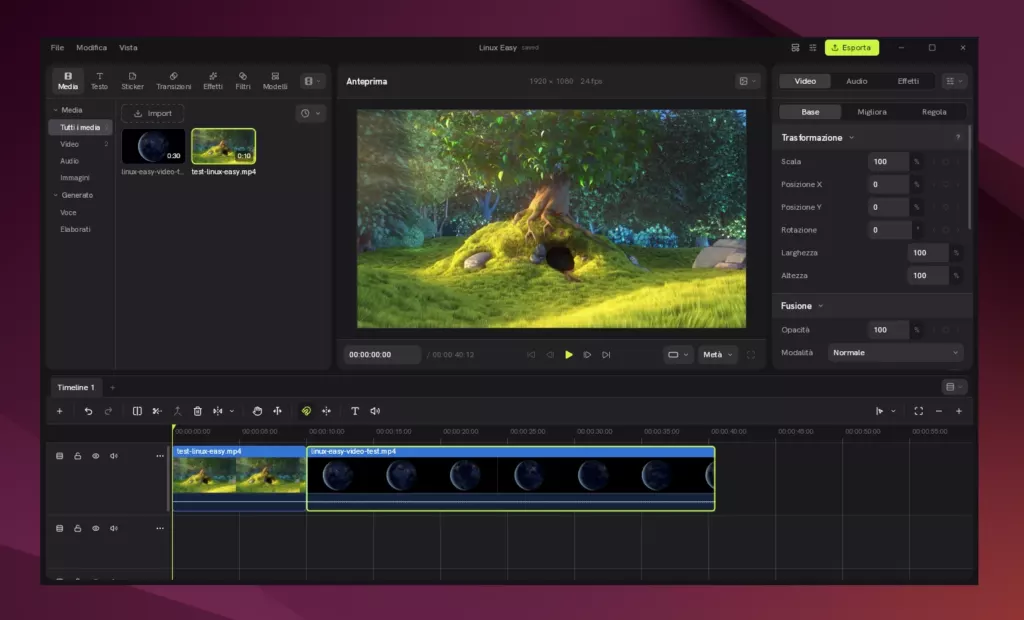The width and height of the screenshot is (1024, 620).
Task: Open the volume tool in timeline toolbar
Action: pyautogui.click(x=375, y=411)
